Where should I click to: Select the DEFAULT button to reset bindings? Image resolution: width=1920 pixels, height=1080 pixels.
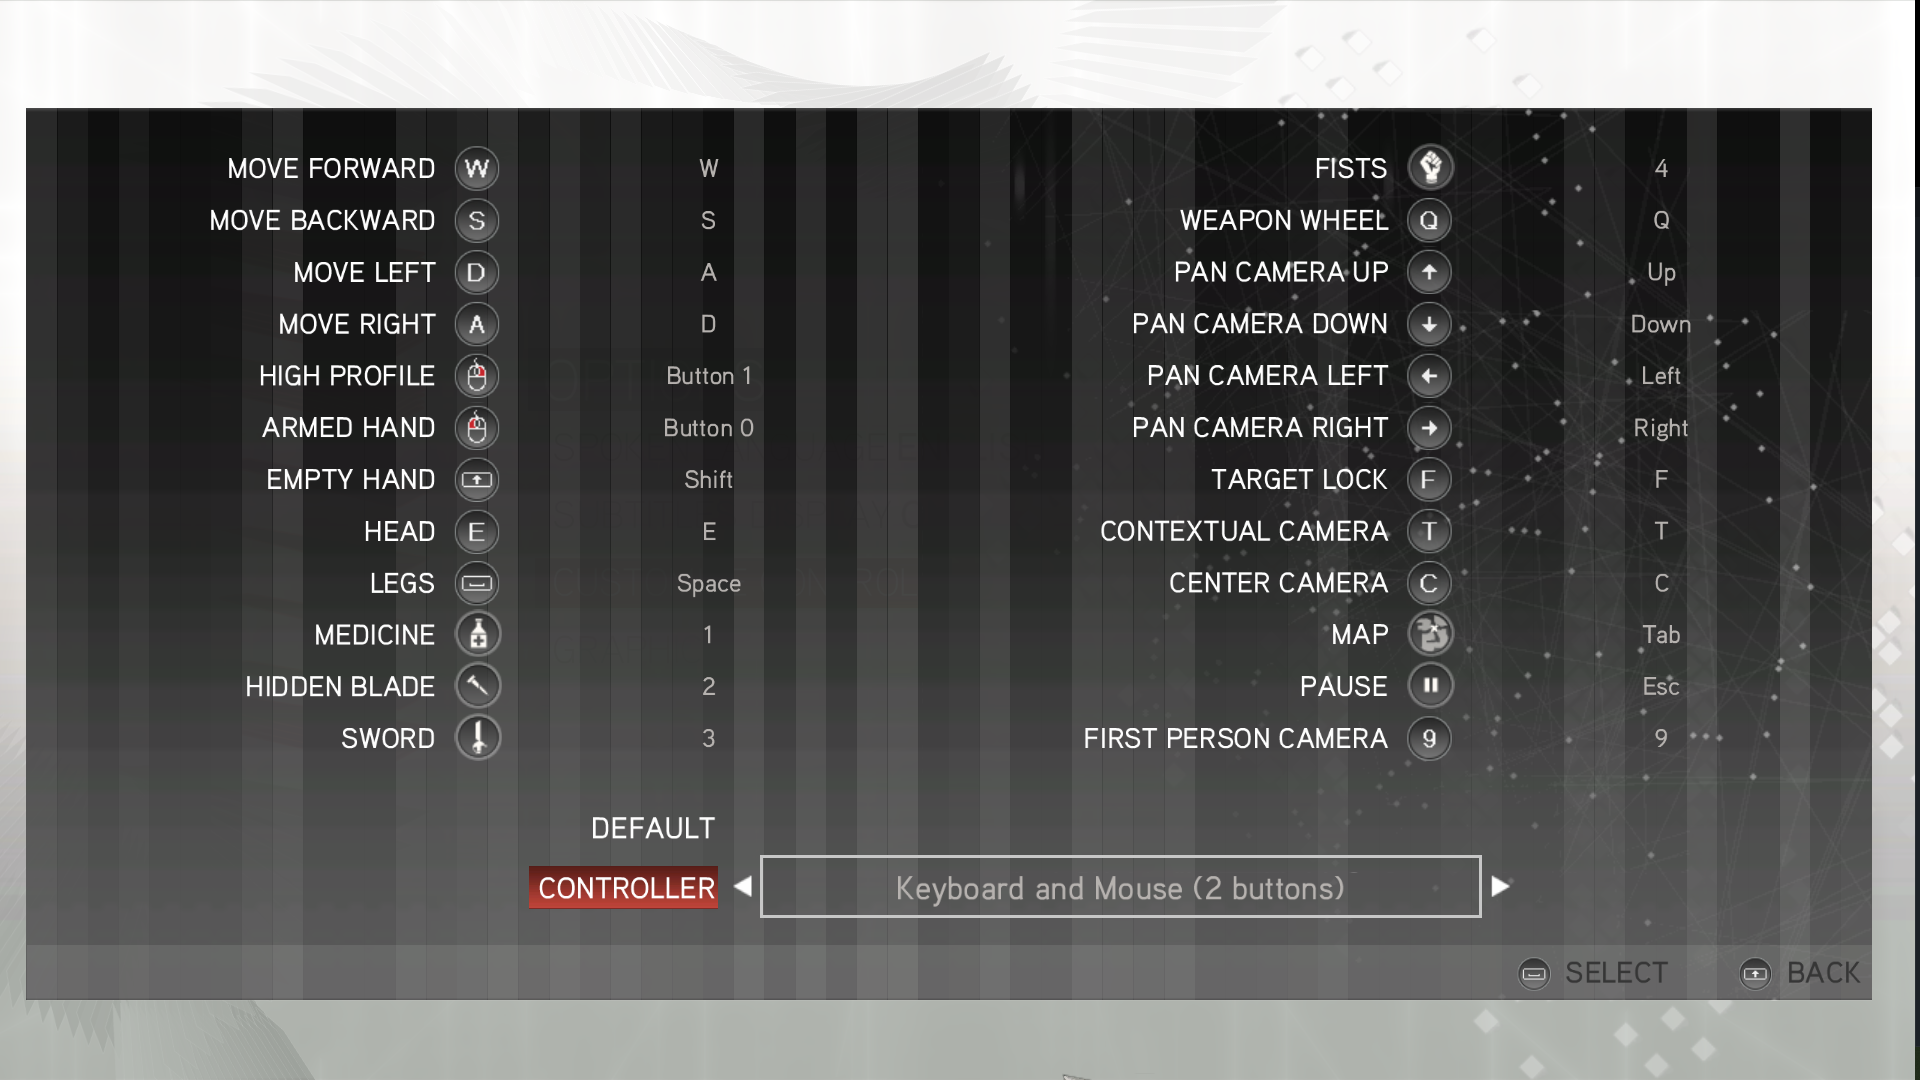pos(651,827)
